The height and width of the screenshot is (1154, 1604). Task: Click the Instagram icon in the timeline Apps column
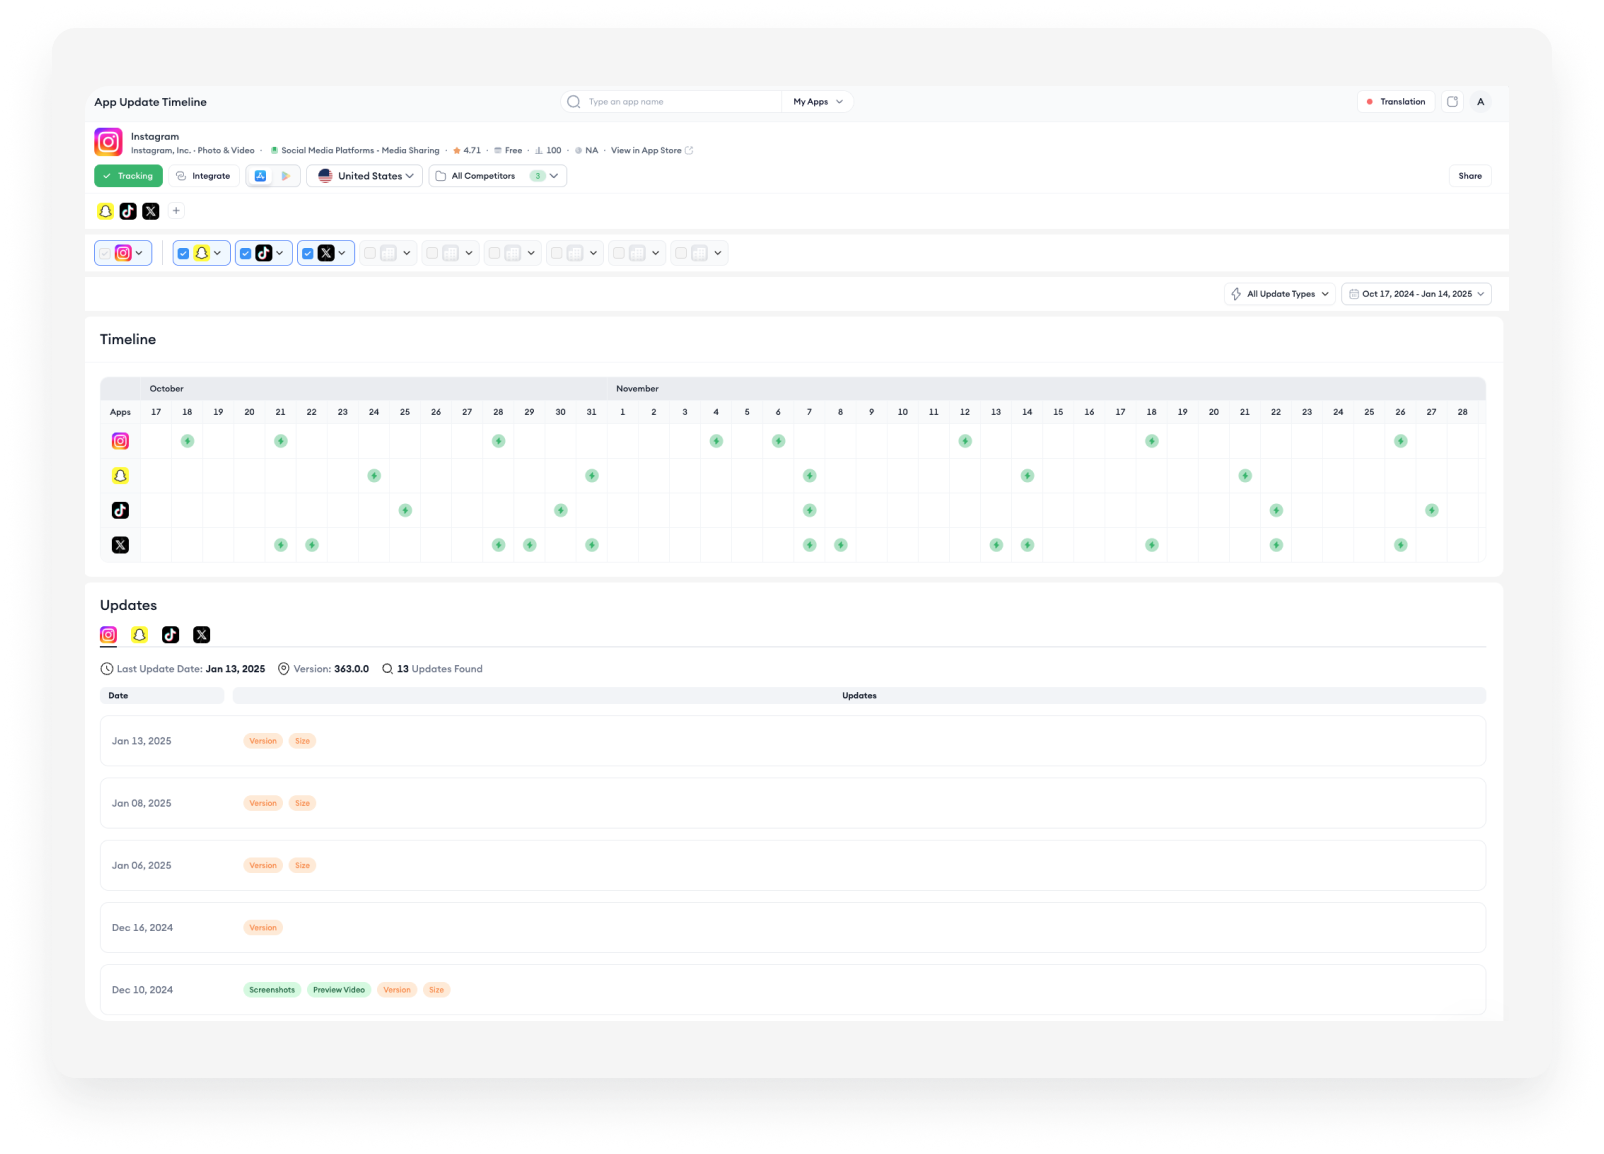[120, 441]
